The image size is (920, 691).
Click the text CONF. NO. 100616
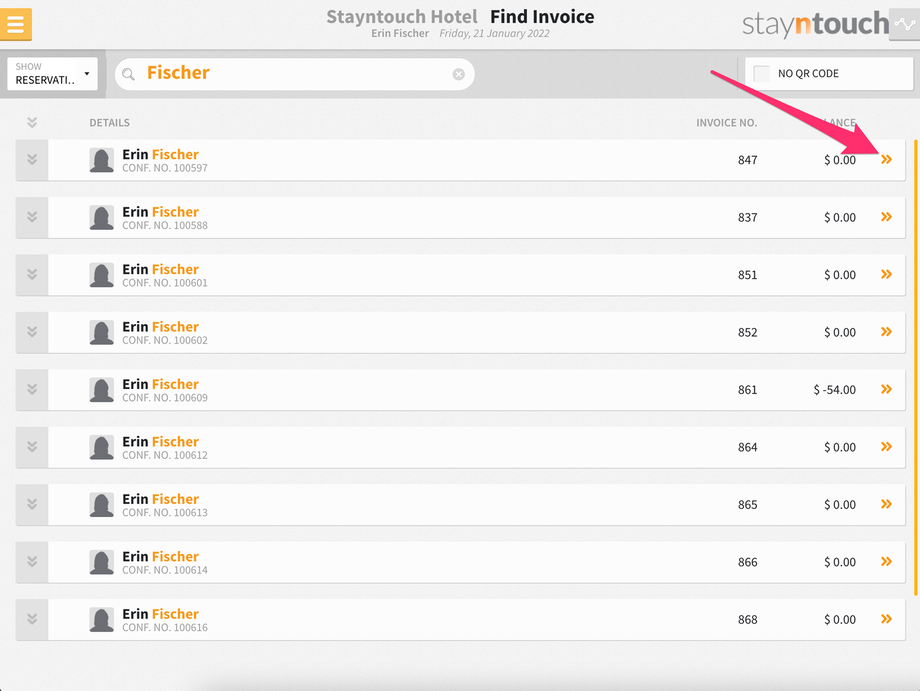pos(165,628)
